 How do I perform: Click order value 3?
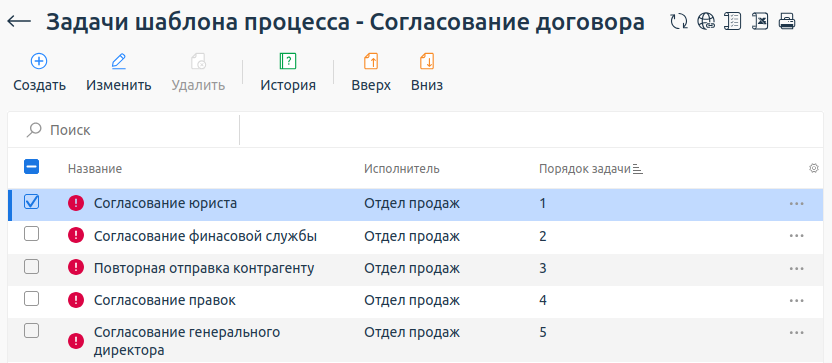(543, 268)
